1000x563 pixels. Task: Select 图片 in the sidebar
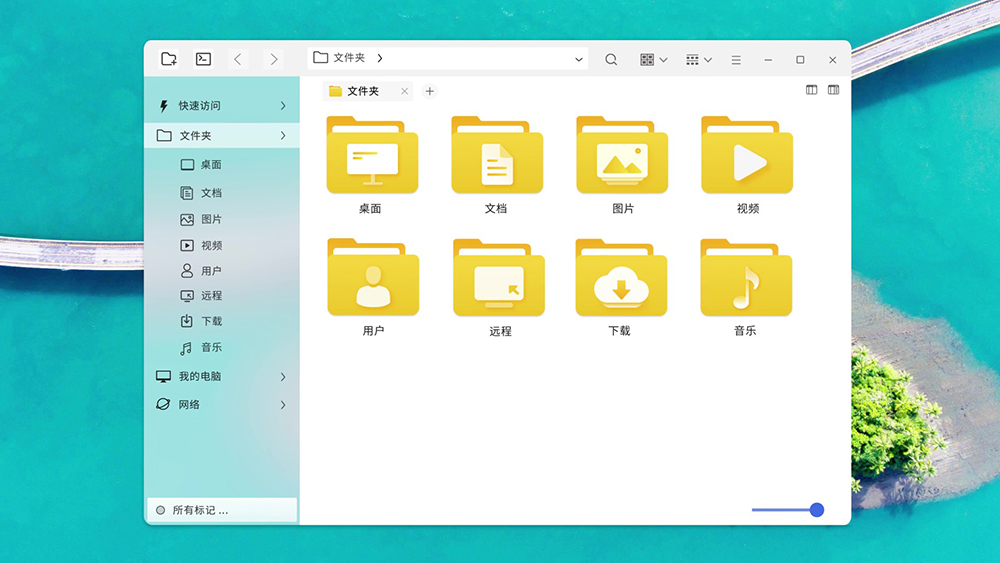coord(211,219)
